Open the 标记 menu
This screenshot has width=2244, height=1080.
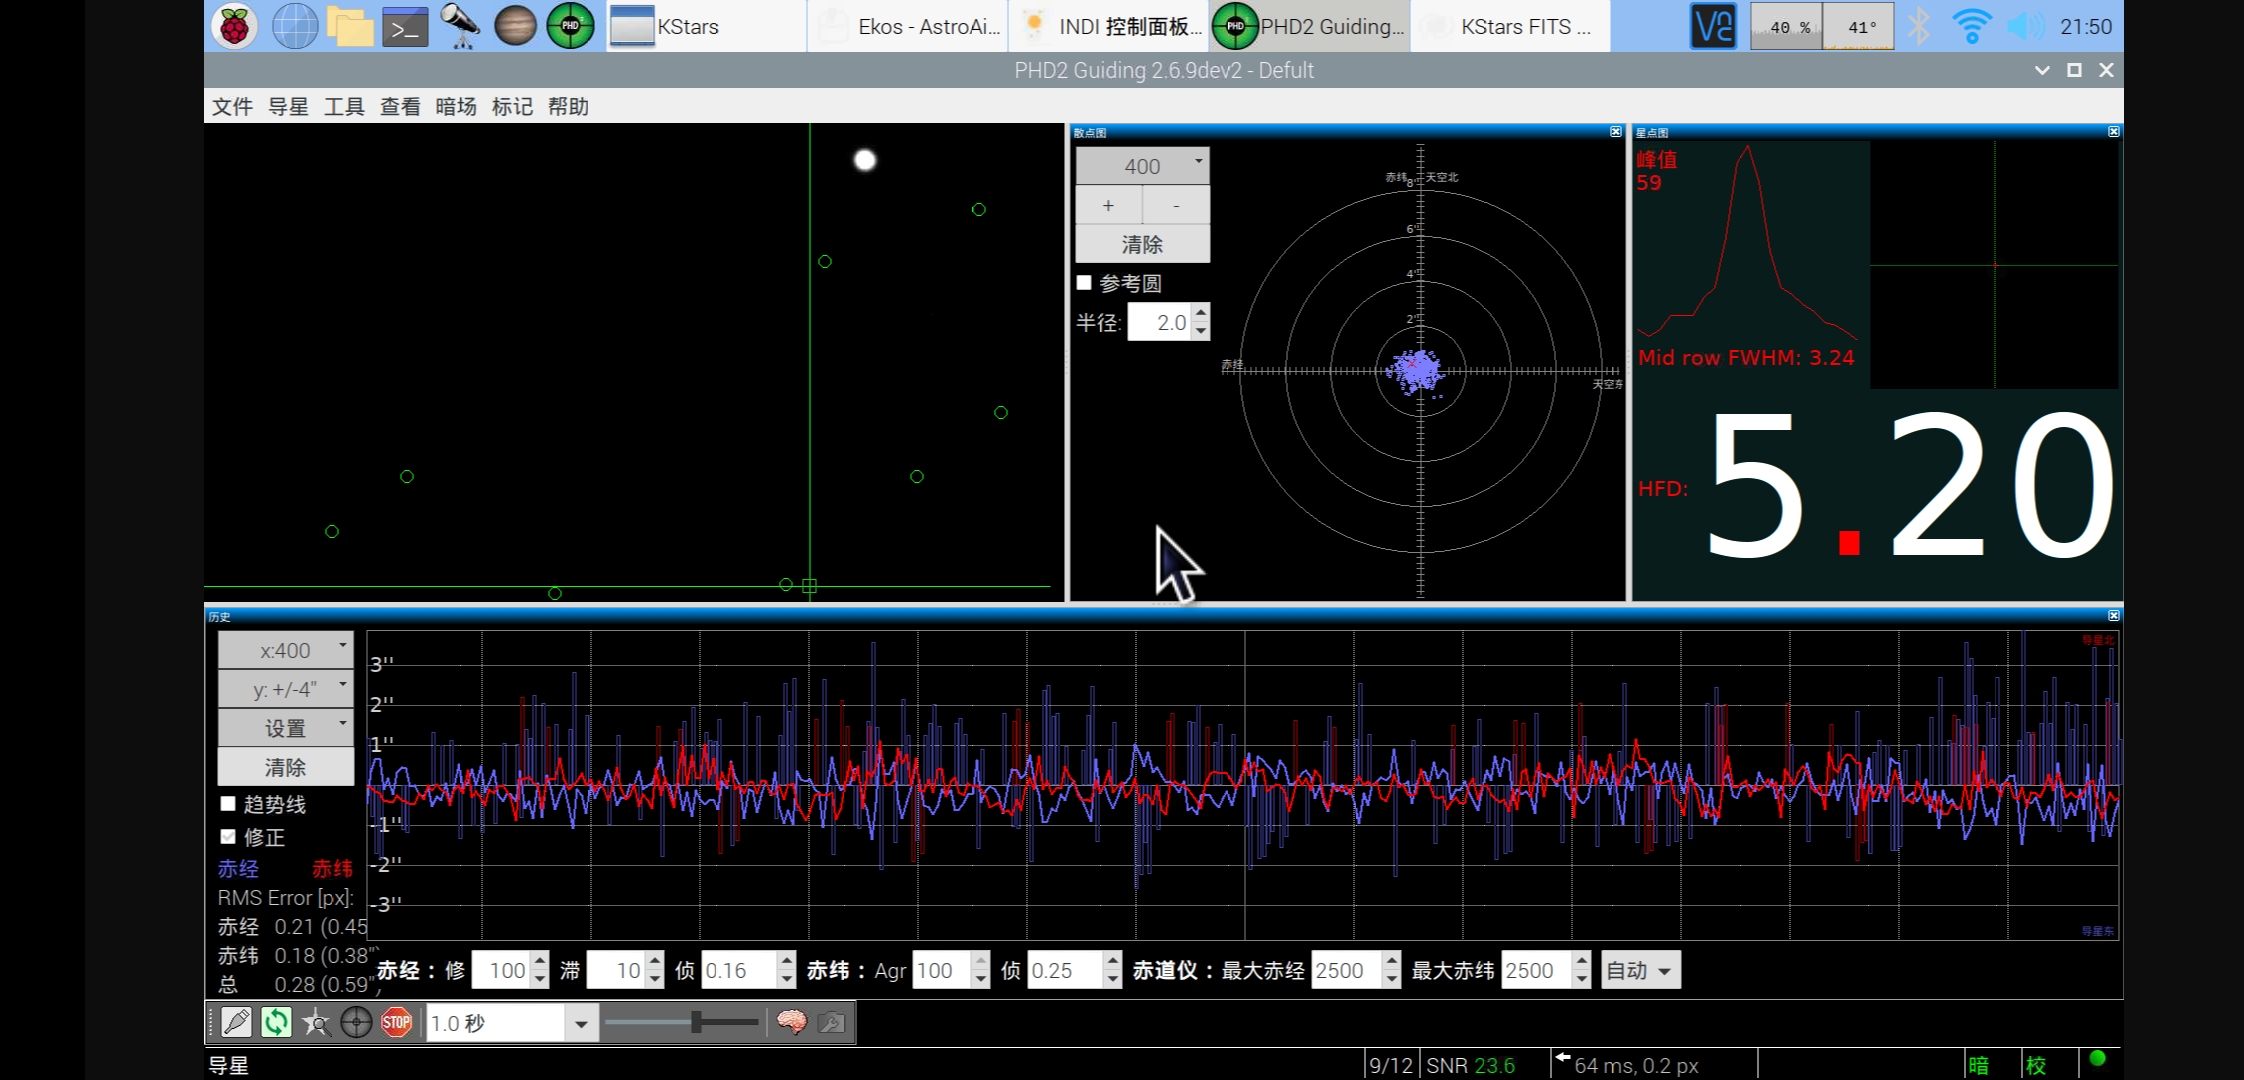click(x=512, y=106)
